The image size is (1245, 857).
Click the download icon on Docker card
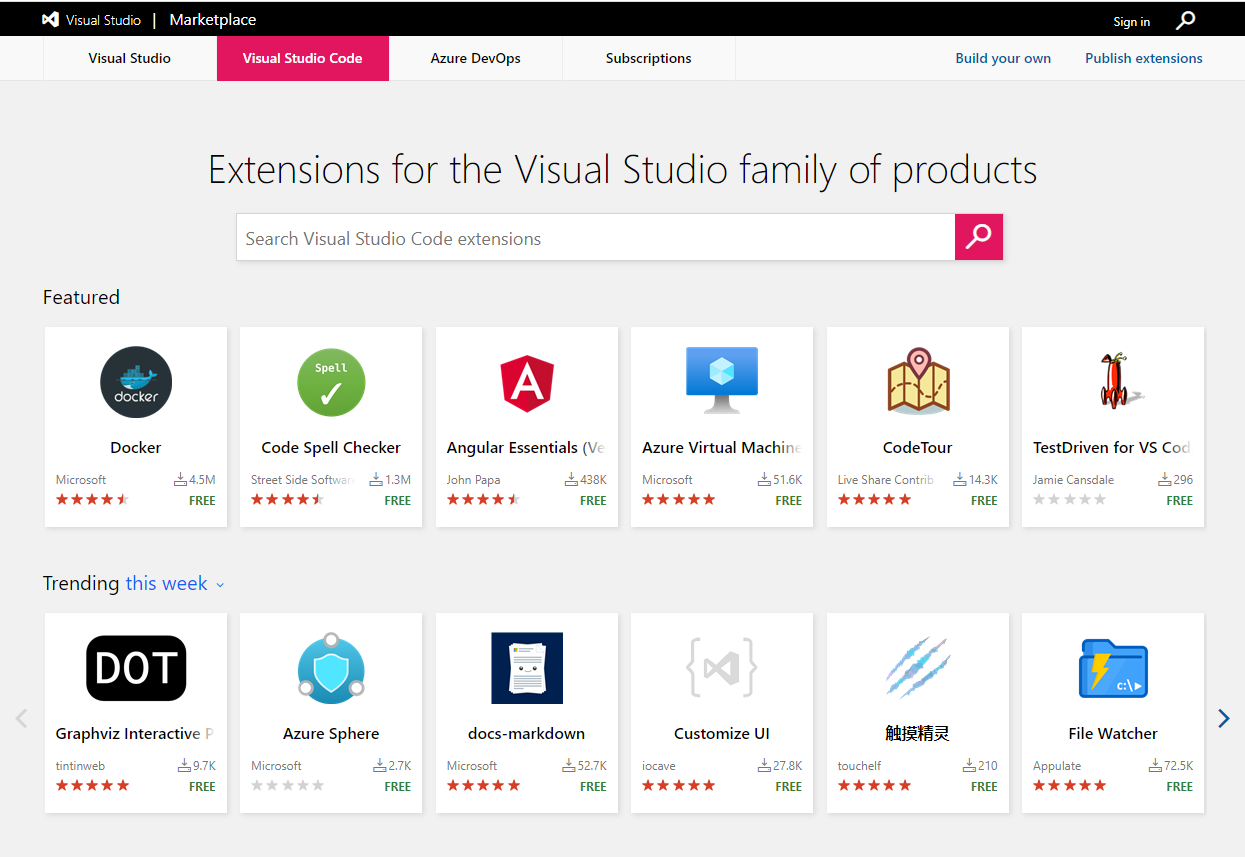(181, 480)
